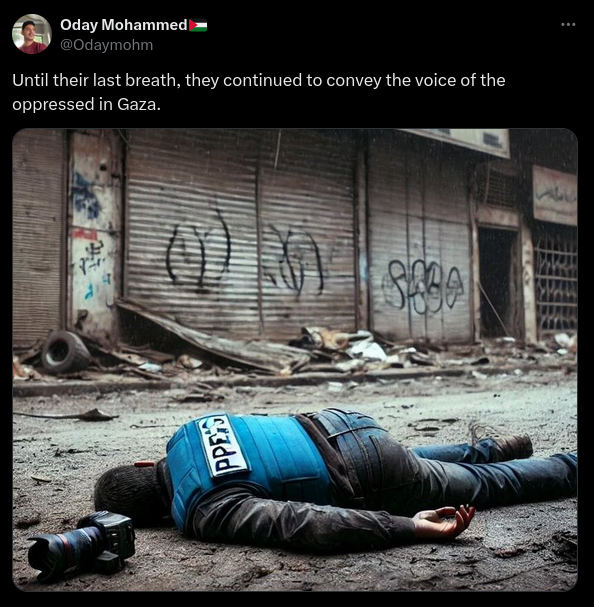The image size is (594, 607).
Task: Open Oday Mohammed's profile avatar
Action: pos(32,34)
